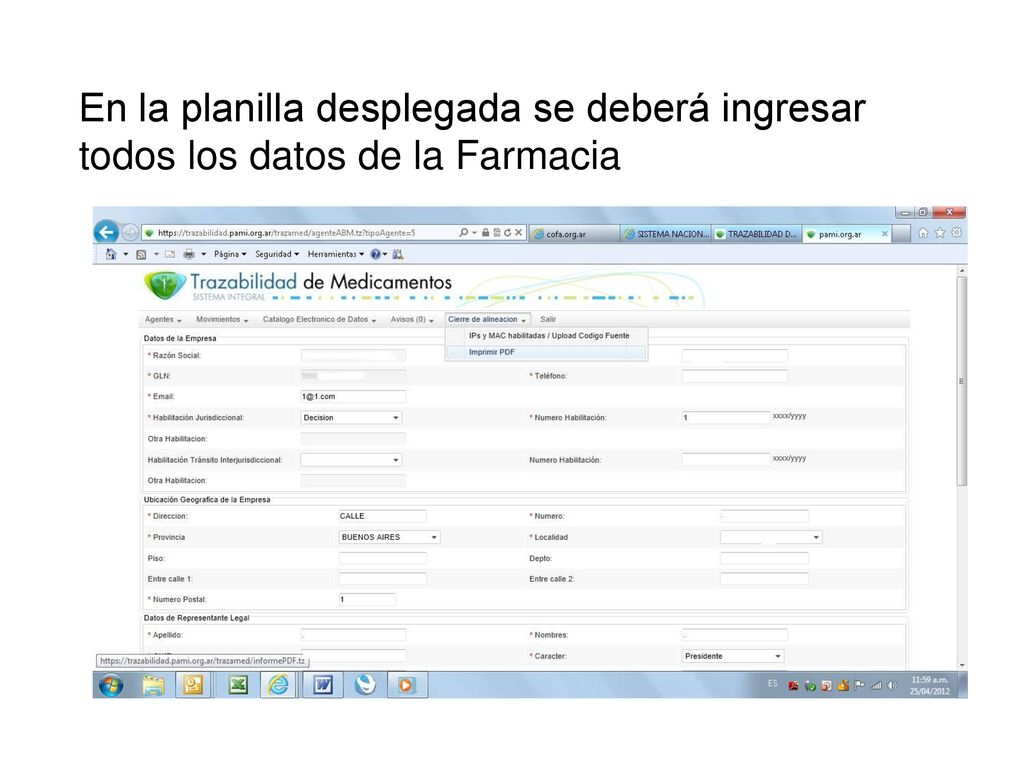Click the Teléfono input field
This screenshot has width=1024, height=768.
pyautogui.click(x=735, y=376)
